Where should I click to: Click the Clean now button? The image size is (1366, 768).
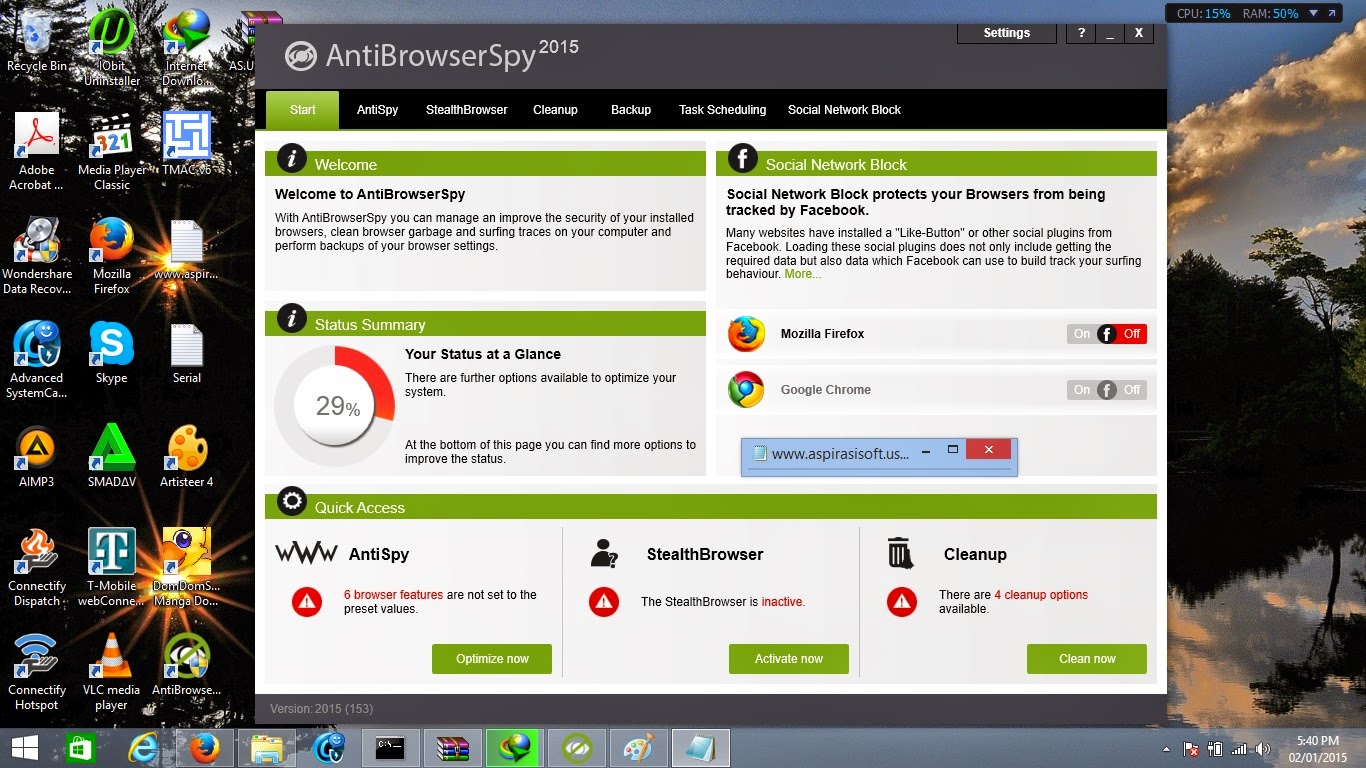(x=1087, y=659)
